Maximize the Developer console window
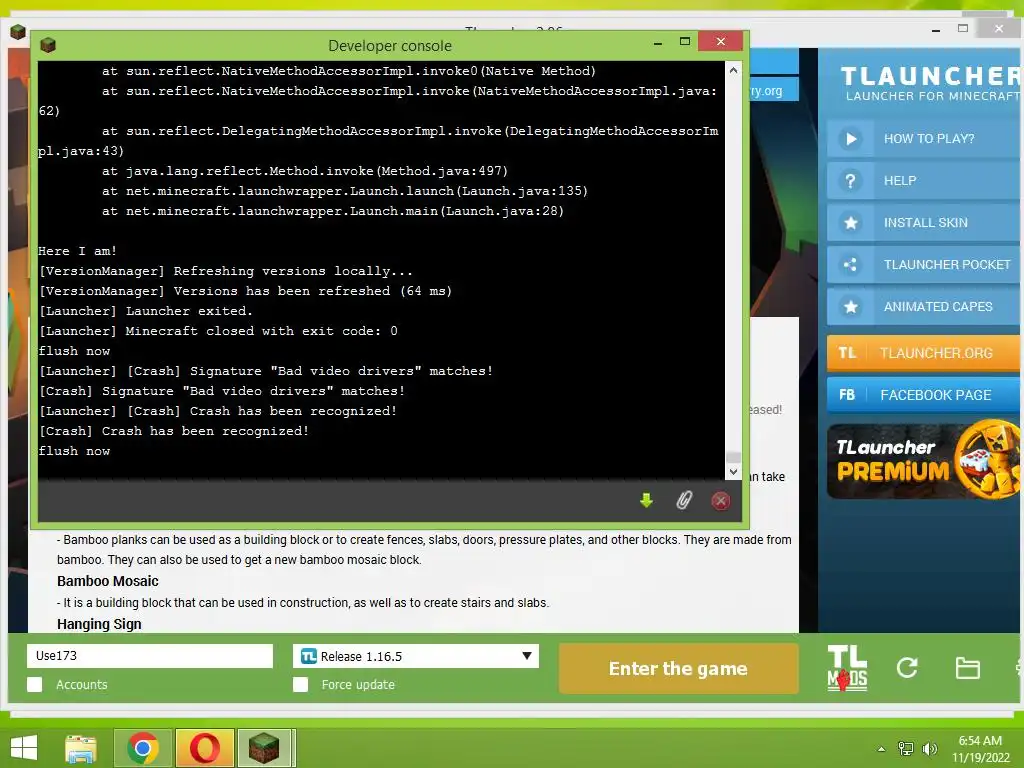This screenshot has height=768, width=1024. [684, 41]
